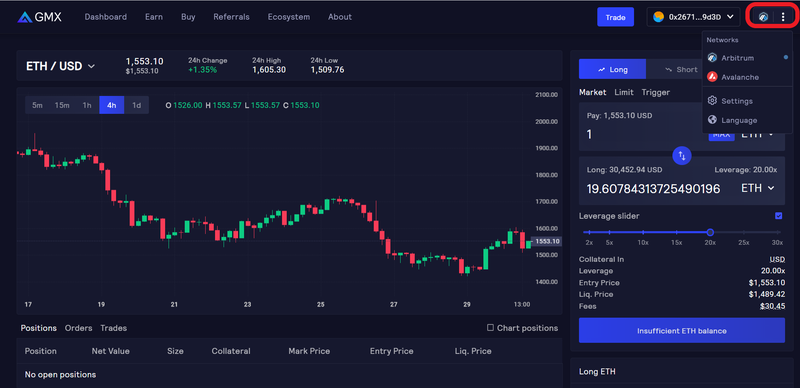Select 15m chart interval
The height and width of the screenshot is (388, 800).
(62, 105)
